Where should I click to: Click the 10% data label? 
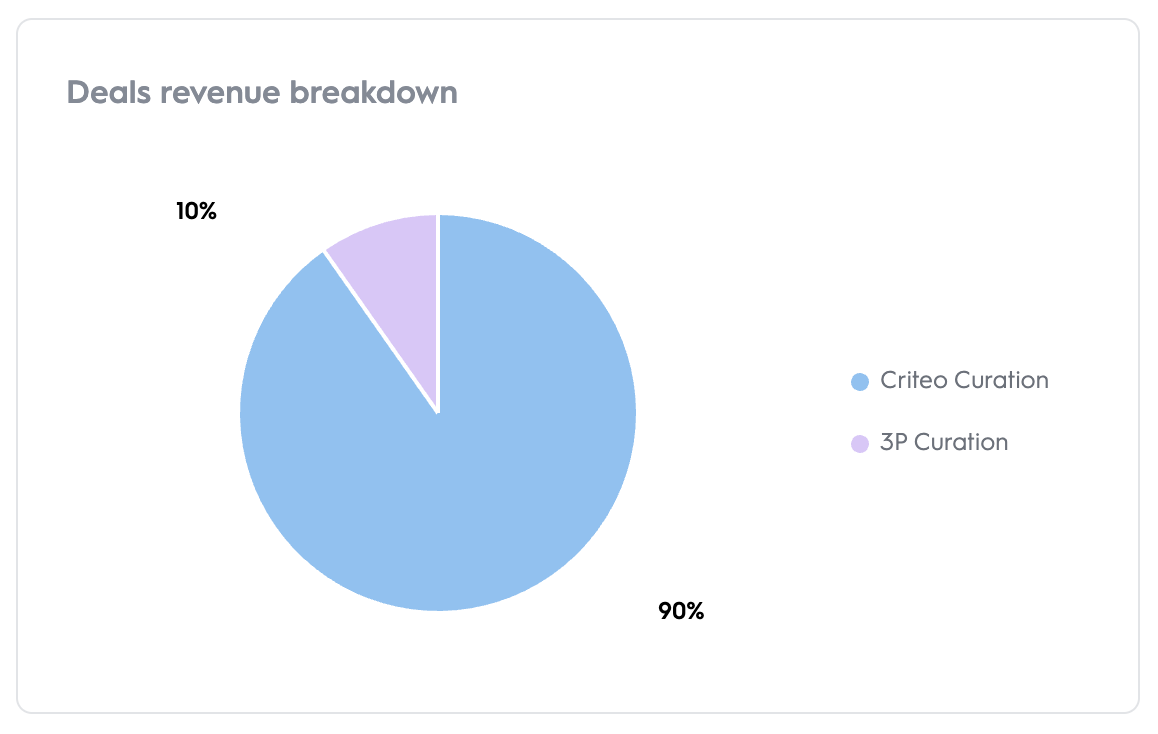[x=196, y=212]
